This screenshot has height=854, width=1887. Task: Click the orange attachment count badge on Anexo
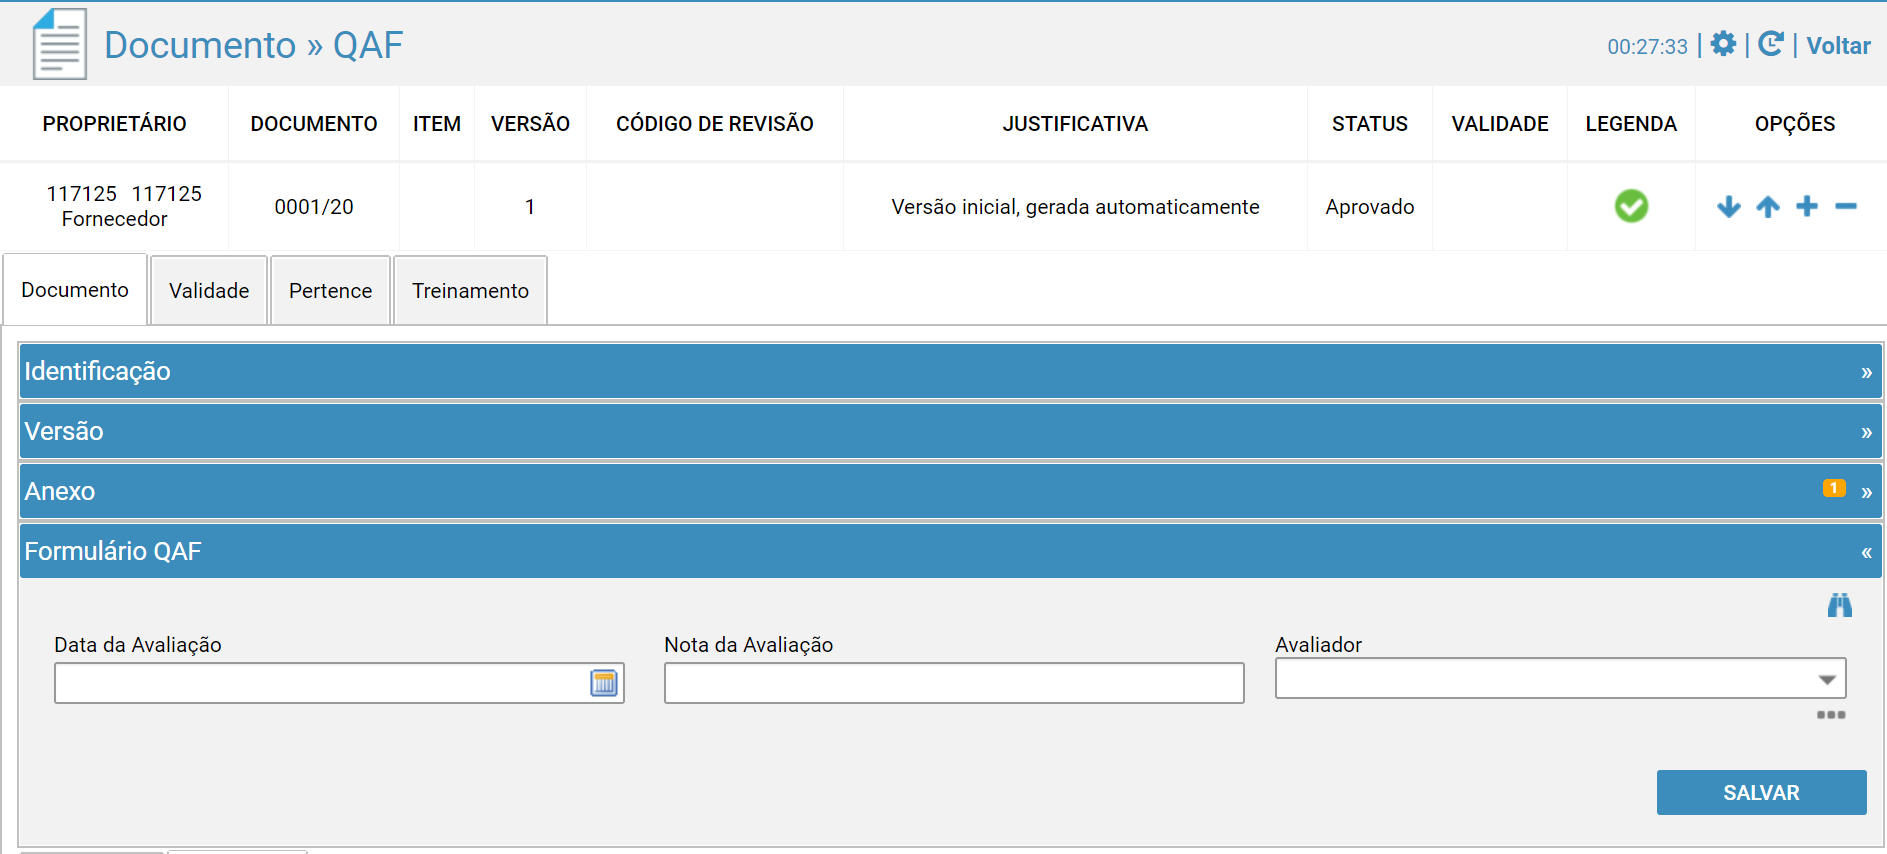pos(1834,488)
